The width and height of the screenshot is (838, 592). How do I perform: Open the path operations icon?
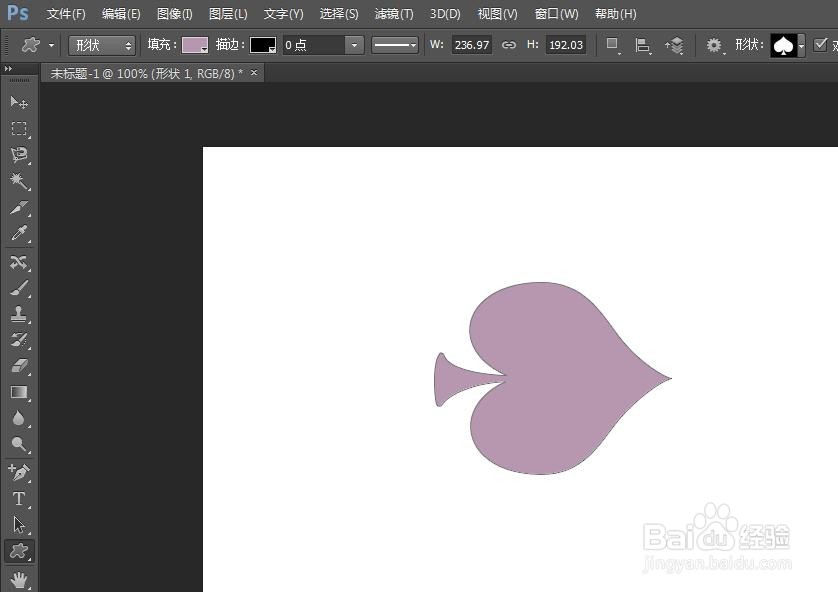point(612,45)
